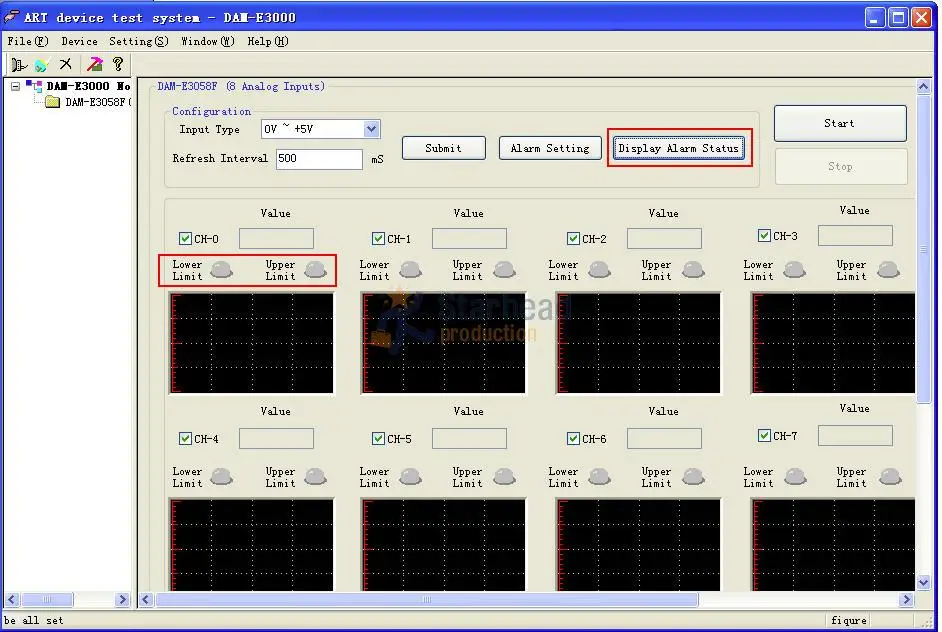Click CH-5 Upper Limit alarm indicator lamp
Image resolution: width=942 pixels, height=632 pixels.
point(505,476)
